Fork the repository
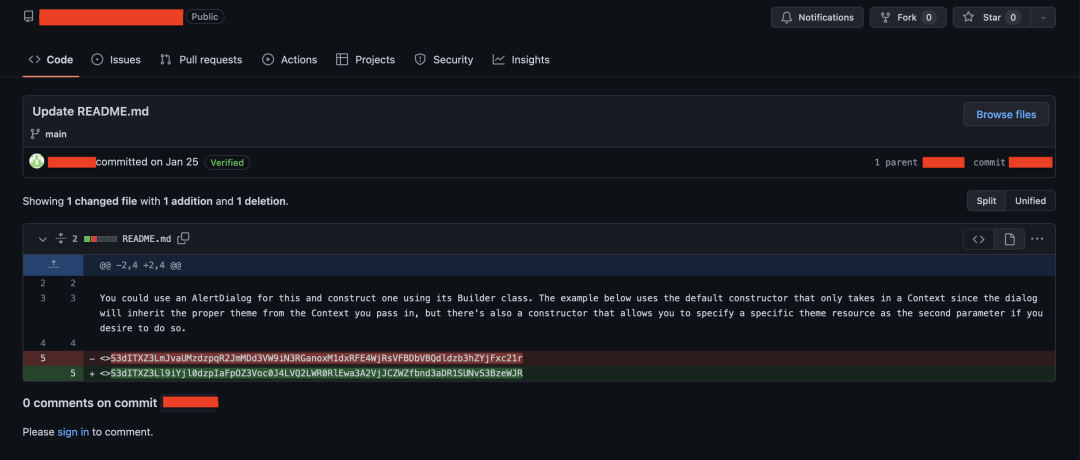The height and width of the screenshot is (460, 1080). pyautogui.click(x=907, y=17)
